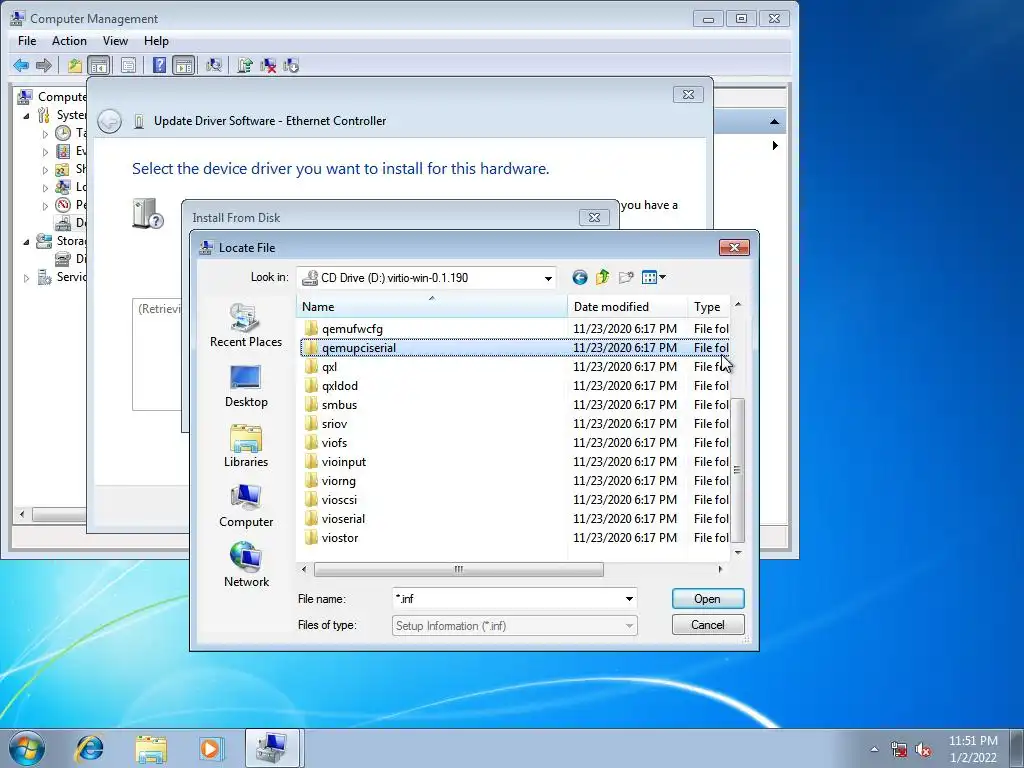Open Action menu in Computer Management

69,40
